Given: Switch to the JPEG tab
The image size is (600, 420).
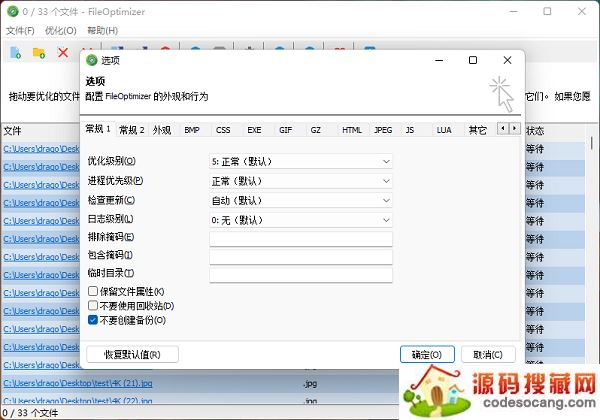Looking at the screenshot, I should (x=383, y=130).
